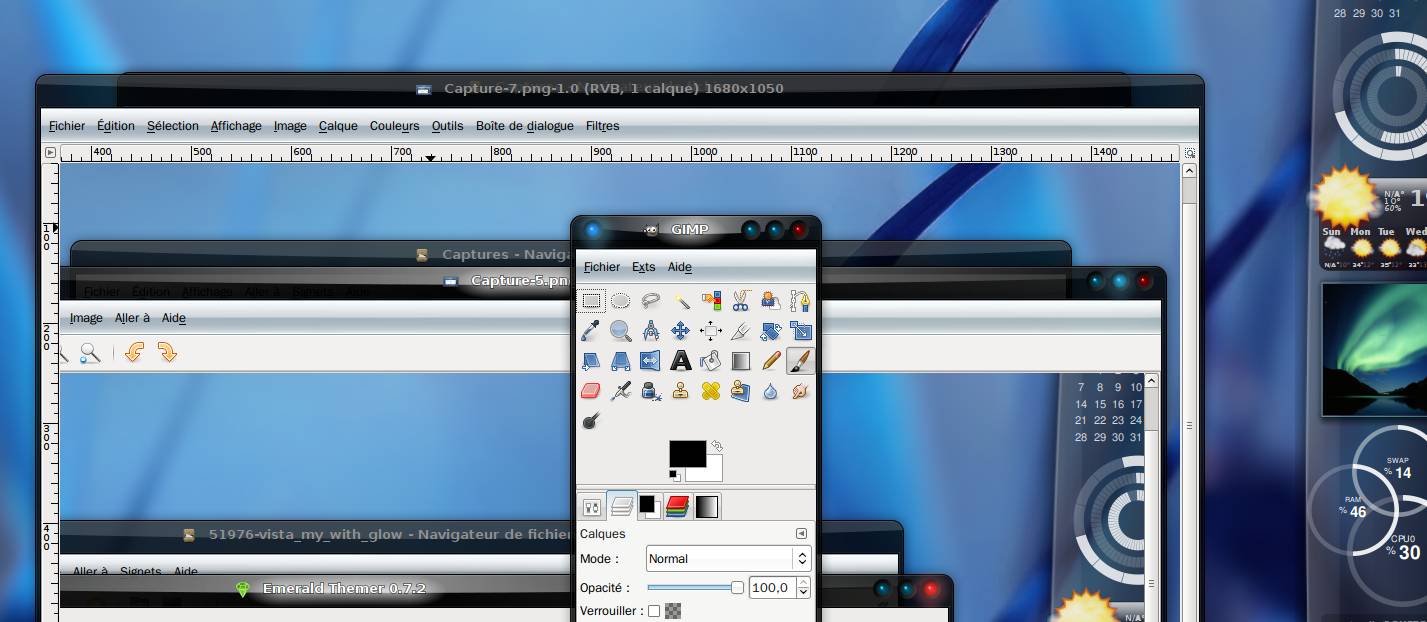Select the Rectangle Select tool
The width and height of the screenshot is (1427, 622).
(592, 300)
